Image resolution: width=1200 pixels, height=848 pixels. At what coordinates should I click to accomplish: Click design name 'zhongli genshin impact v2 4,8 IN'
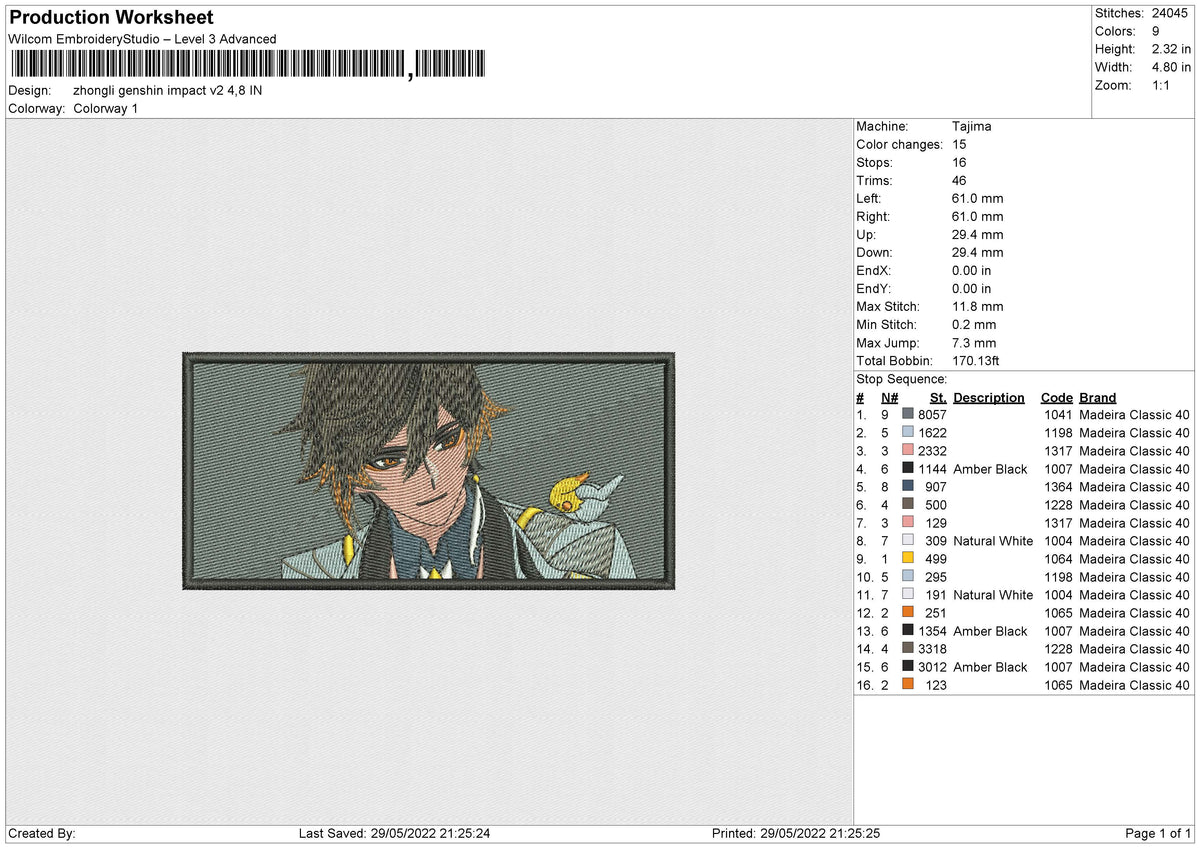(x=168, y=90)
